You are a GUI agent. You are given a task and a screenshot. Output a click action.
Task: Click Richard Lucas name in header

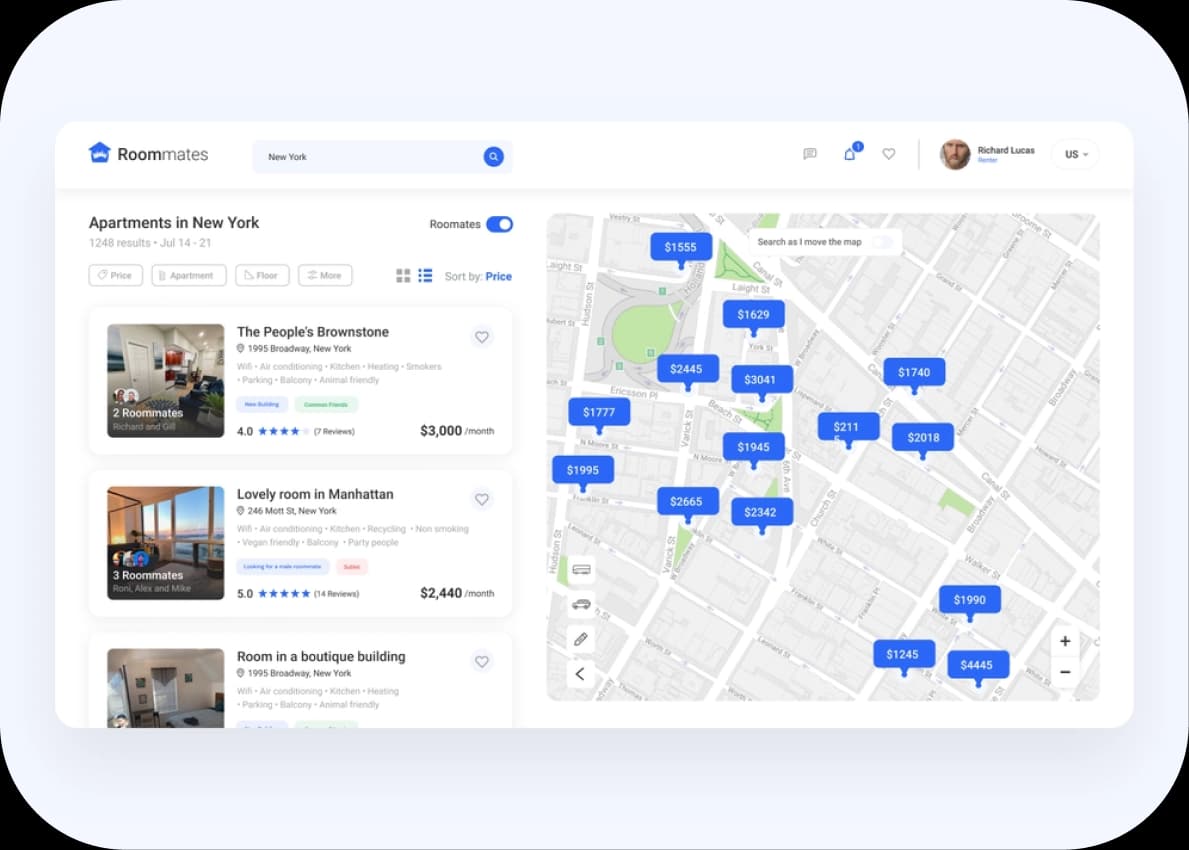(x=1005, y=150)
